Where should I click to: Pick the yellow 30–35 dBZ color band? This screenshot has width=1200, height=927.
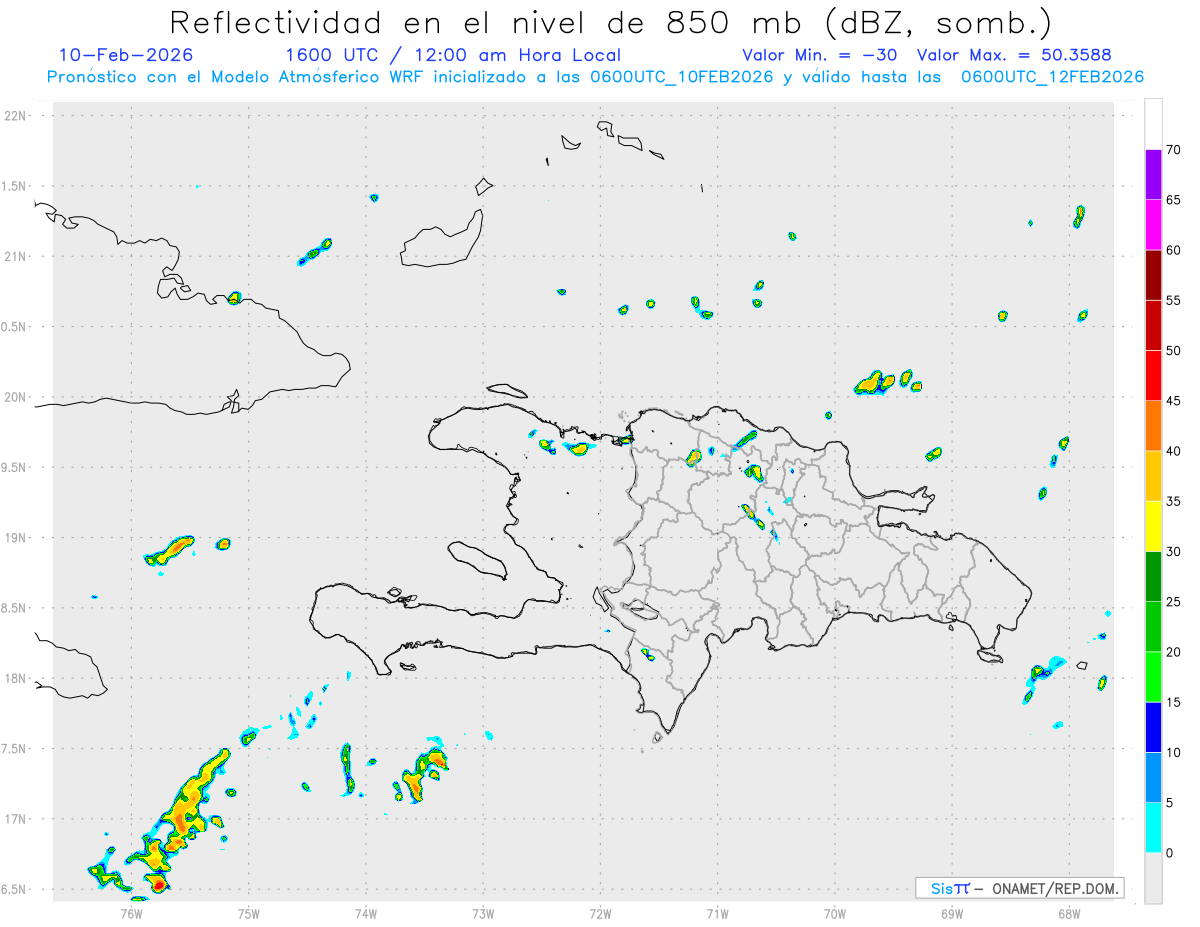[1153, 526]
